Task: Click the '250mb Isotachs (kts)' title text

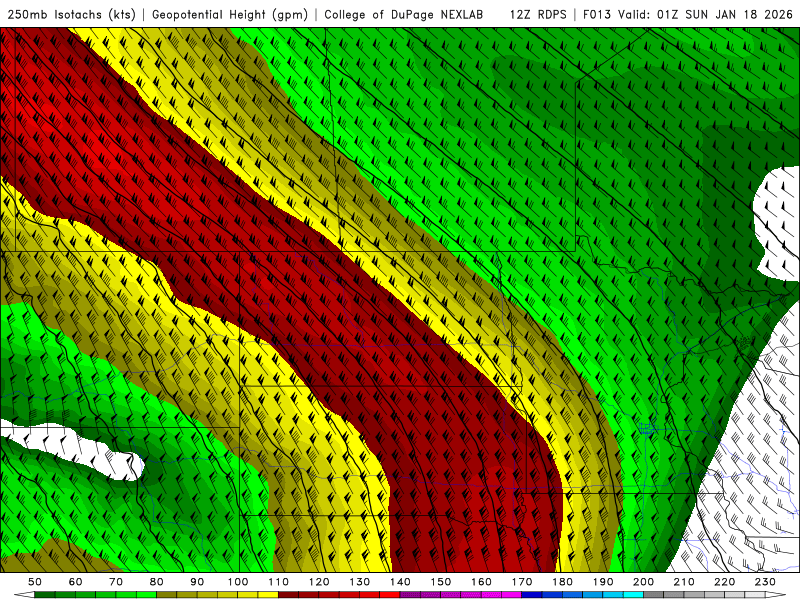Action: pyautogui.click(x=72, y=15)
